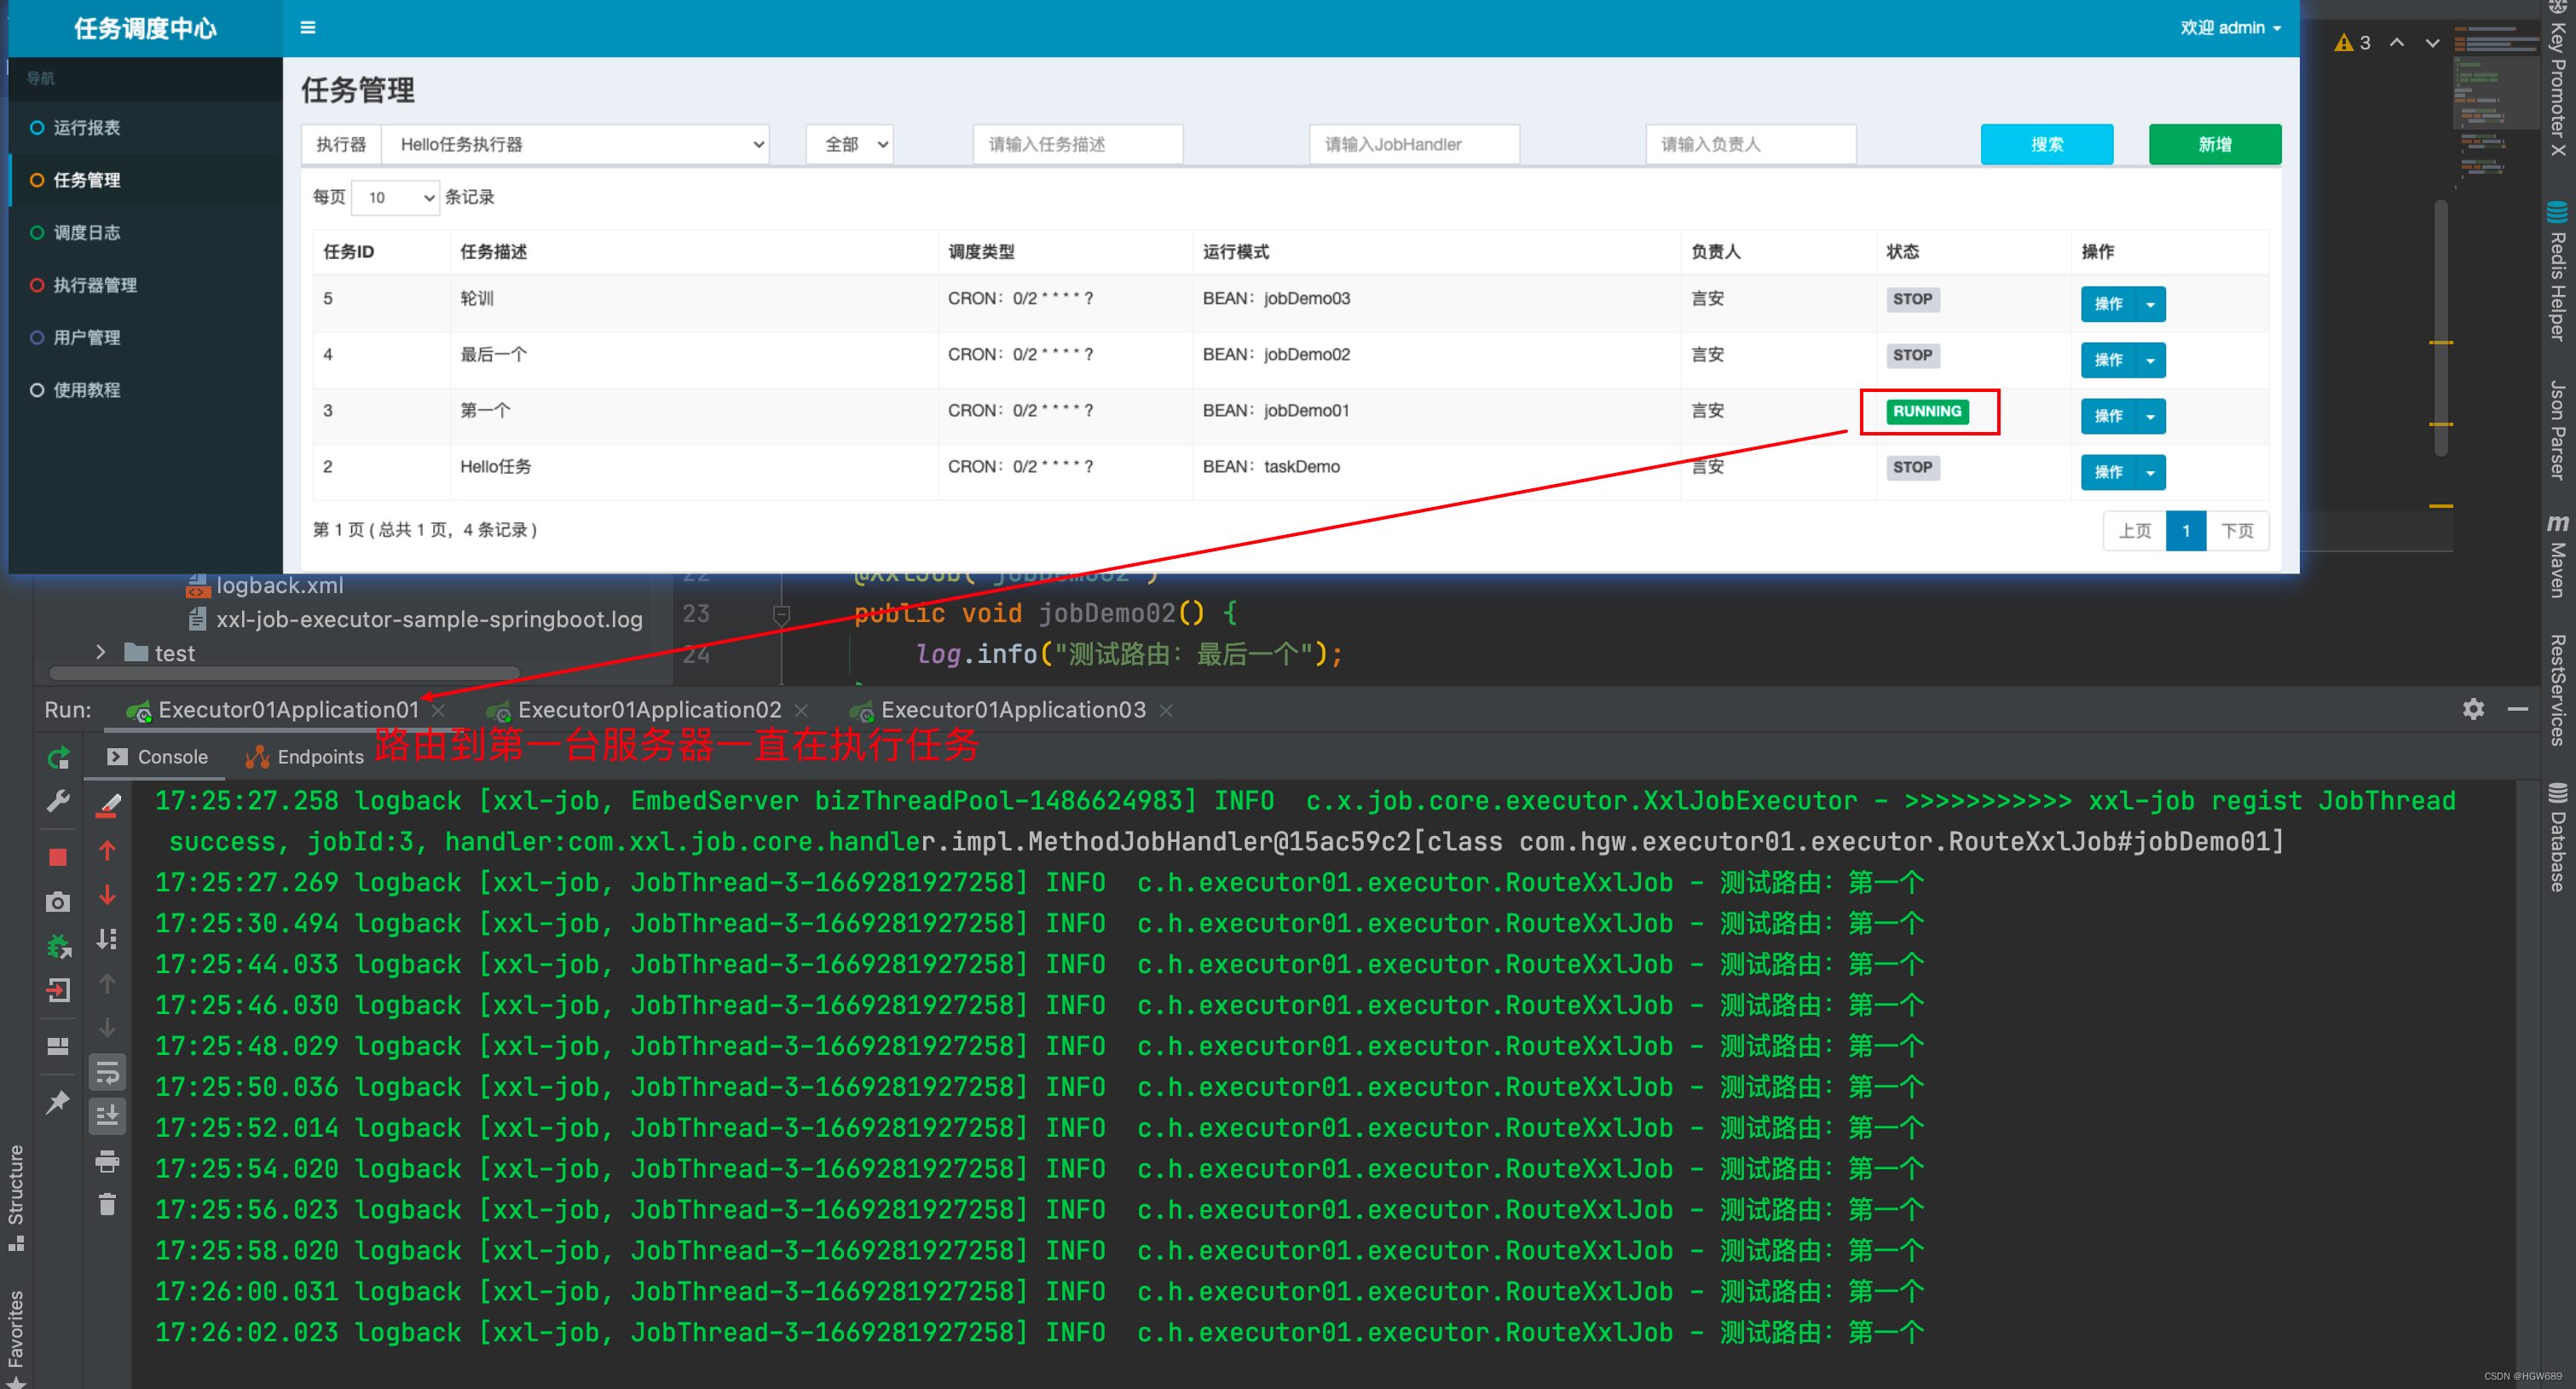Toggle the hamburger sidebar menu icon
The height and width of the screenshot is (1389, 2576).
308,28
